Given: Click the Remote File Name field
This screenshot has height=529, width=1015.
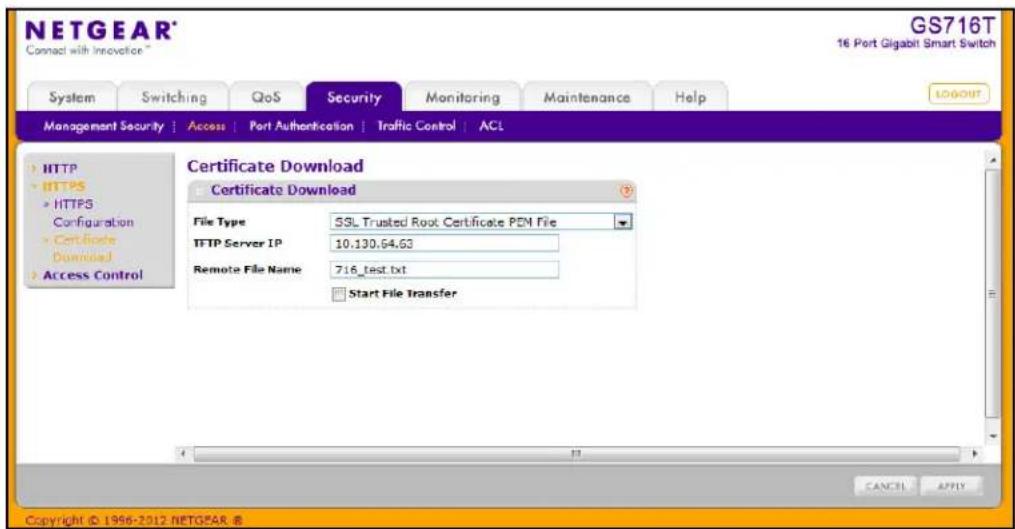Looking at the screenshot, I should click(x=444, y=269).
